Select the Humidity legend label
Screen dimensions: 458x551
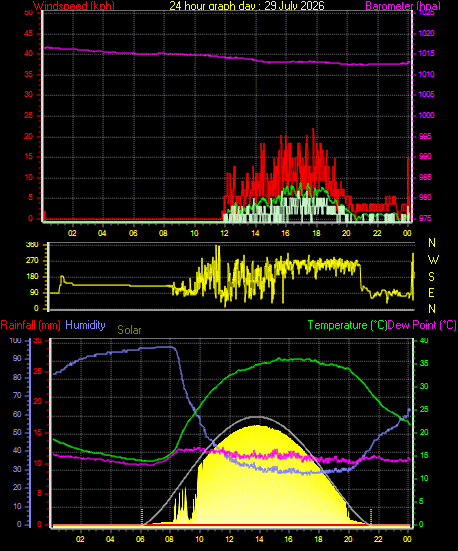click(85, 325)
